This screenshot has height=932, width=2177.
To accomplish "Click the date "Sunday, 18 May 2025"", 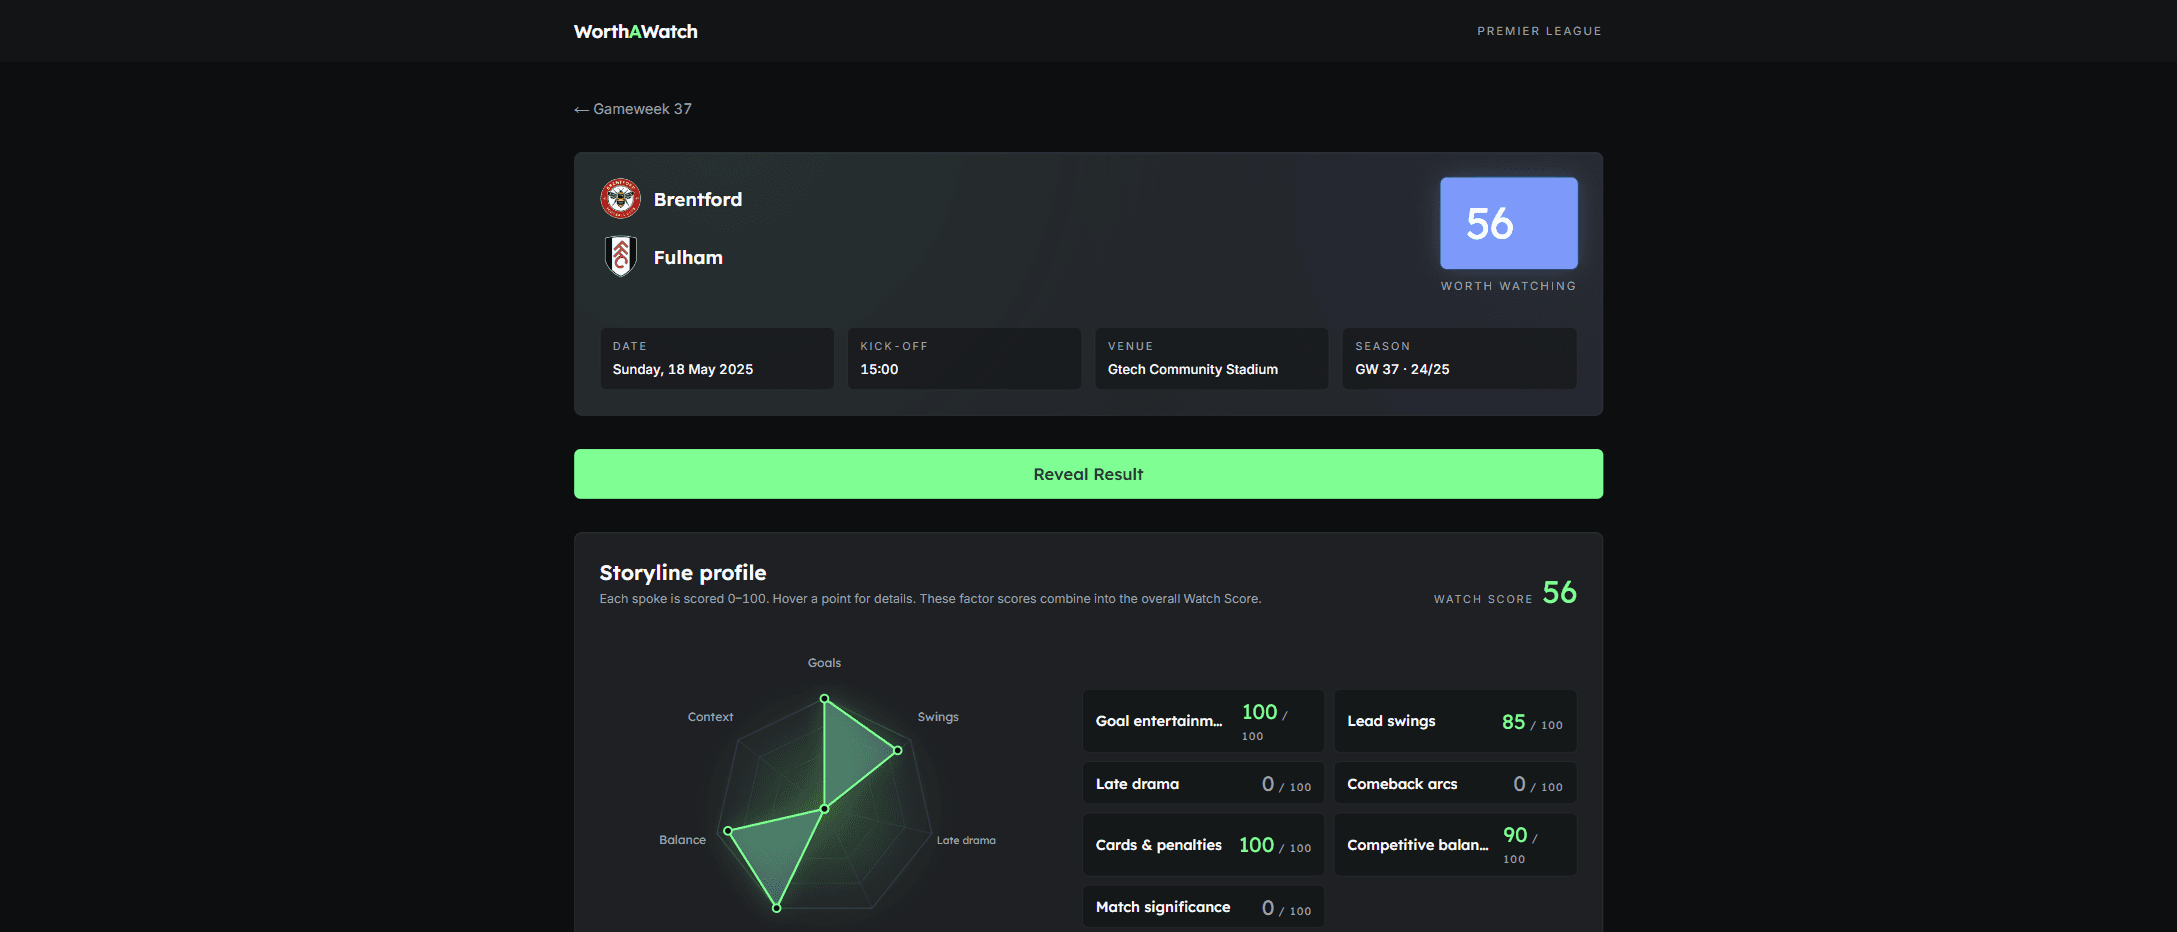I will pos(683,369).
